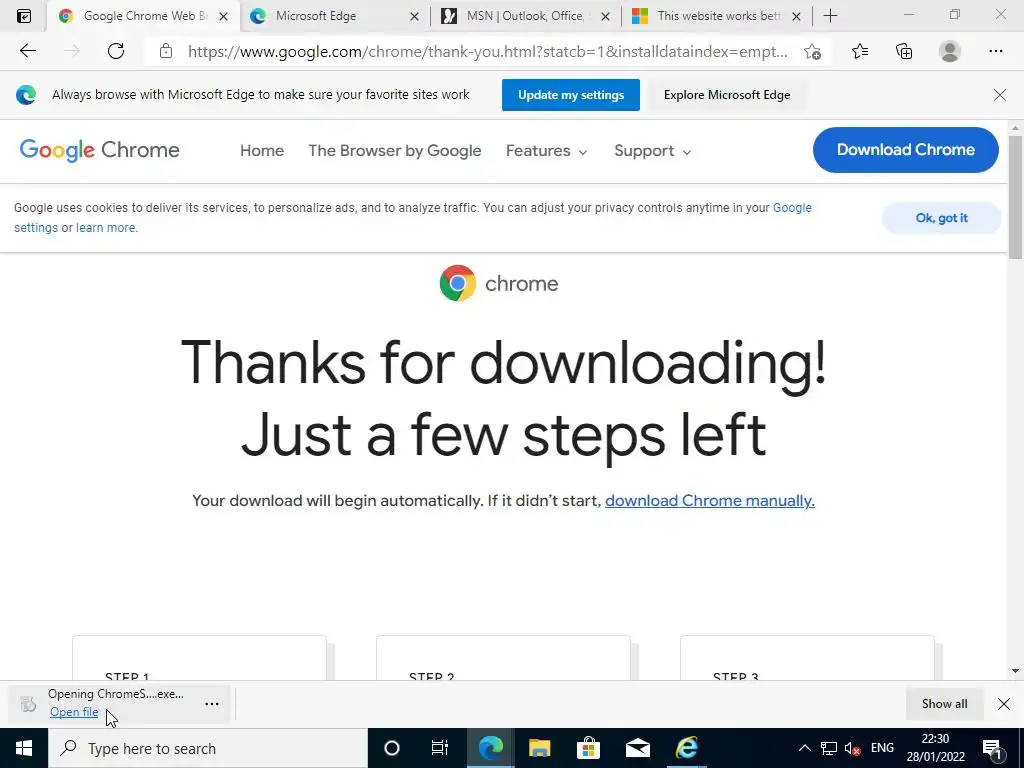Click Open file for the ChromeSetup download
Viewport: 1024px width, 768px height.
tap(74, 712)
